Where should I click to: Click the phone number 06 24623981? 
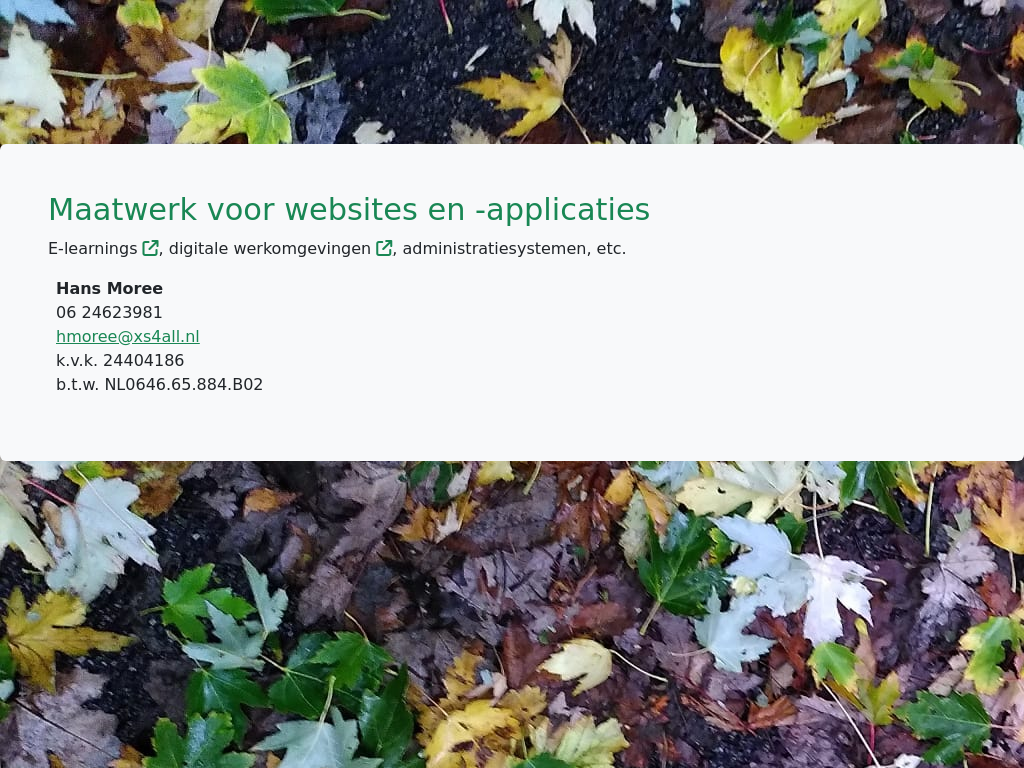point(109,312)
